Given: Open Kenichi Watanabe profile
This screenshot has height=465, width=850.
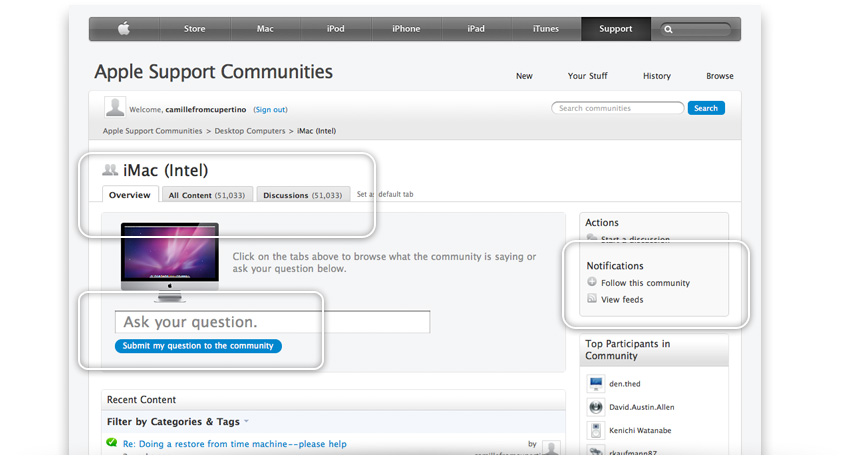Looking at the screenshot, I should pyautogui.click(x=640, y=430).
